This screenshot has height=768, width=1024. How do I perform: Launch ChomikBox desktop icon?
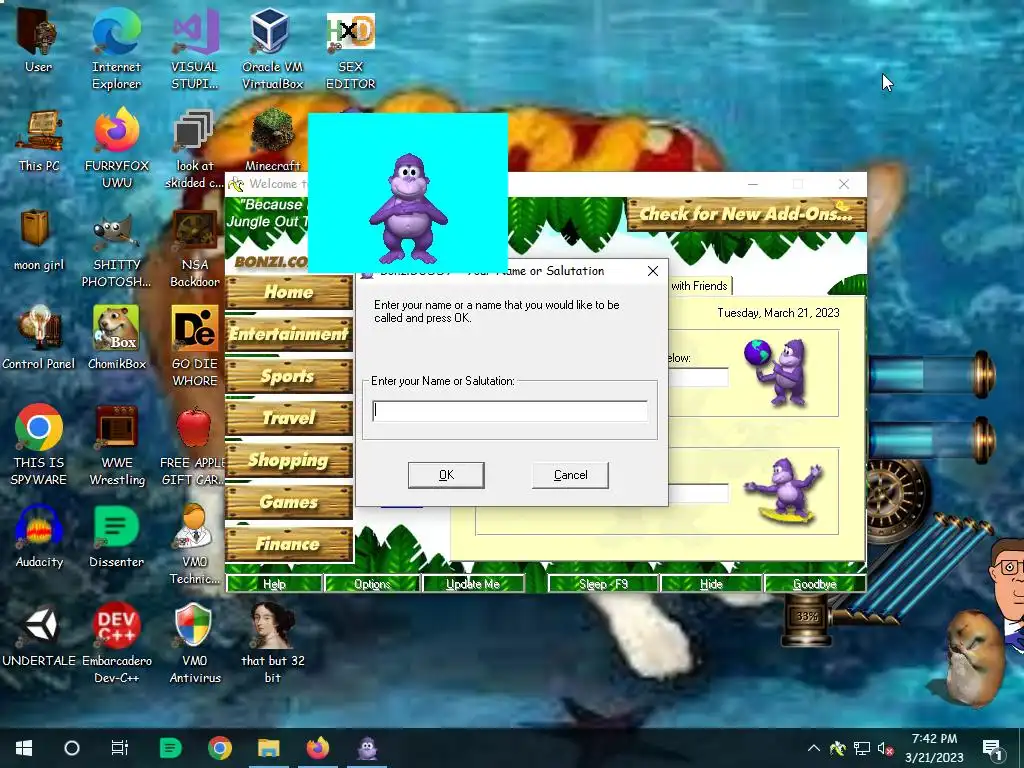coord(116,338)
